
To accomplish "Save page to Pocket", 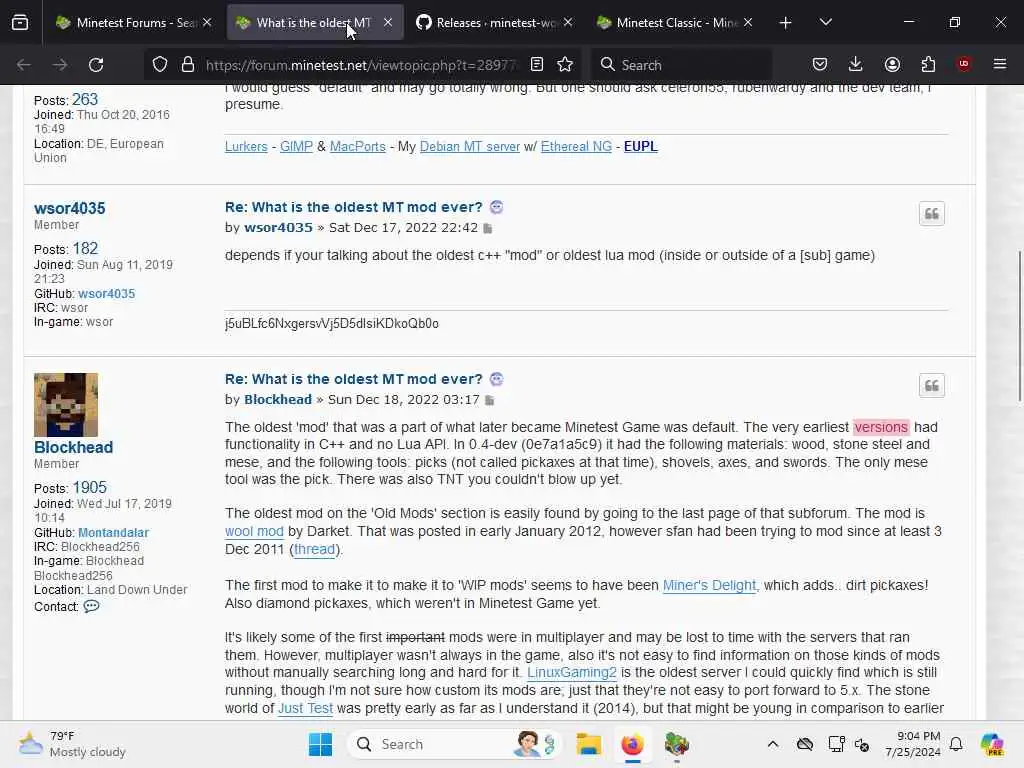I will click(820, 64).
